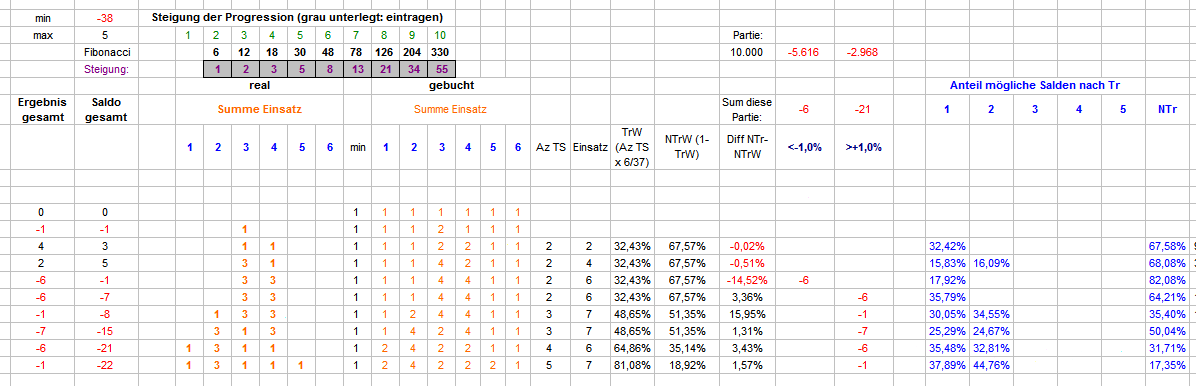Click the Fibonacci value 330
The width and height of the screenshot is (1196, 386).
coord(441,53)
